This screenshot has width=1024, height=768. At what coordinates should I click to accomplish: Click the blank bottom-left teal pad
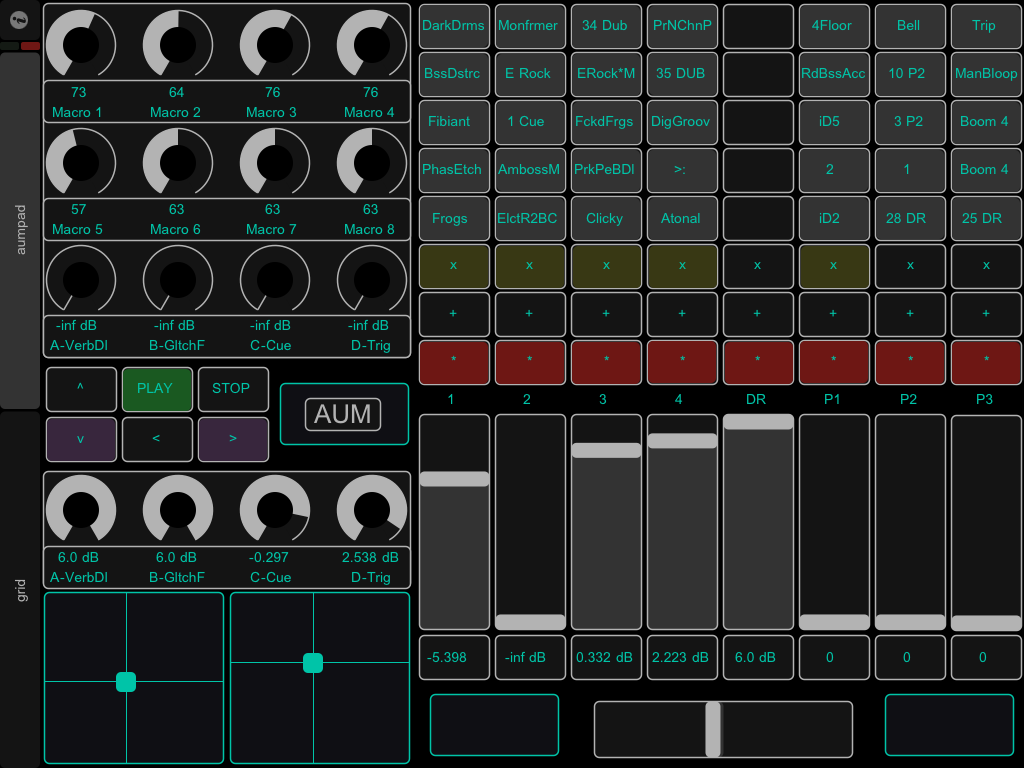tap(494, 725)
